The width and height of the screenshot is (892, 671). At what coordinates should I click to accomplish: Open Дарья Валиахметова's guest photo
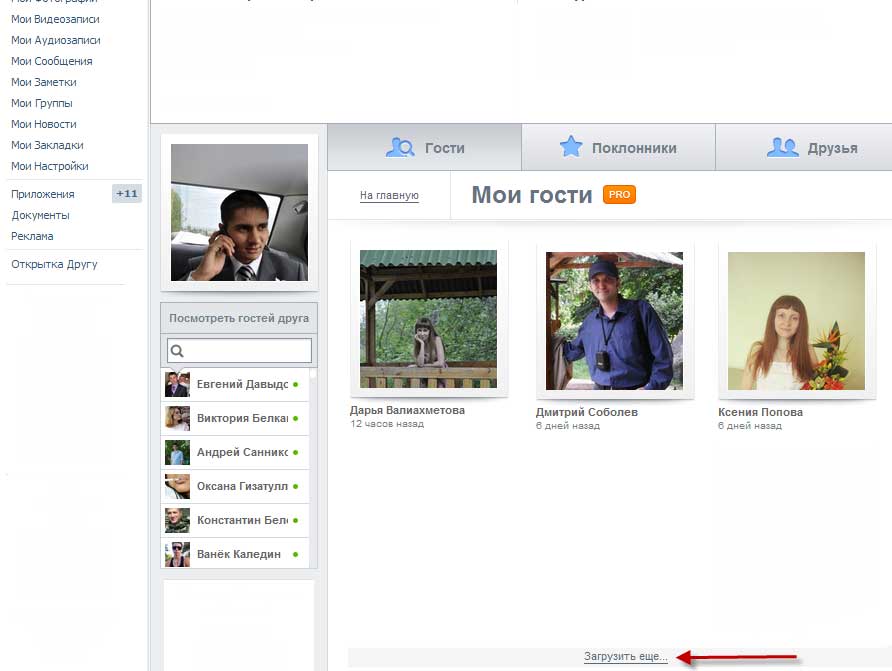(x=428, y=319)
